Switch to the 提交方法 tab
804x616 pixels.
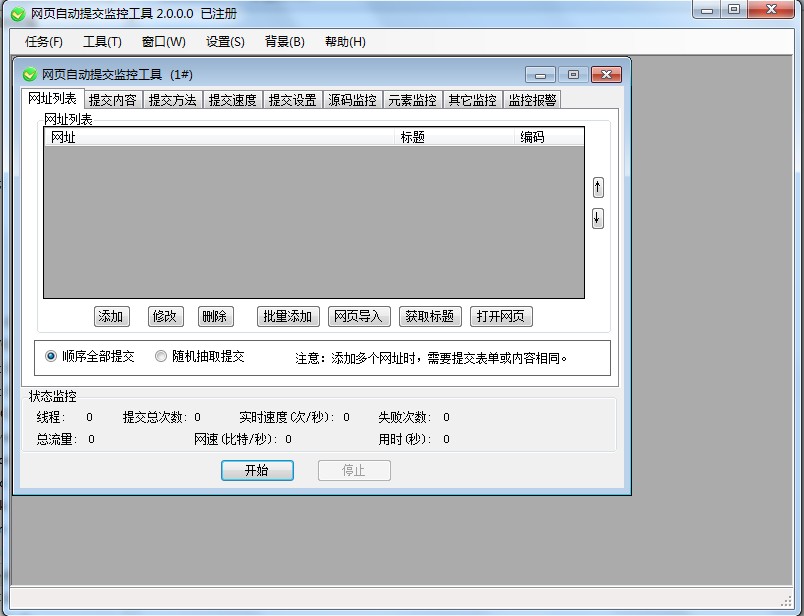tap(172, 100)
